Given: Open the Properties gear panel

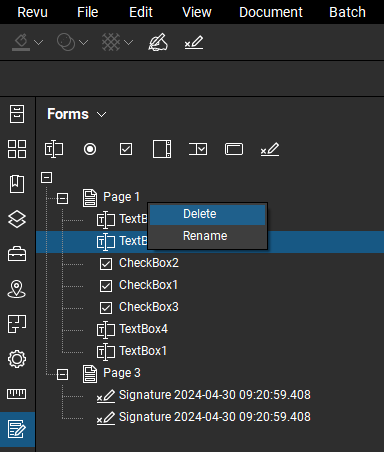Looking at the screenshot, I should (x=17, y=359).
